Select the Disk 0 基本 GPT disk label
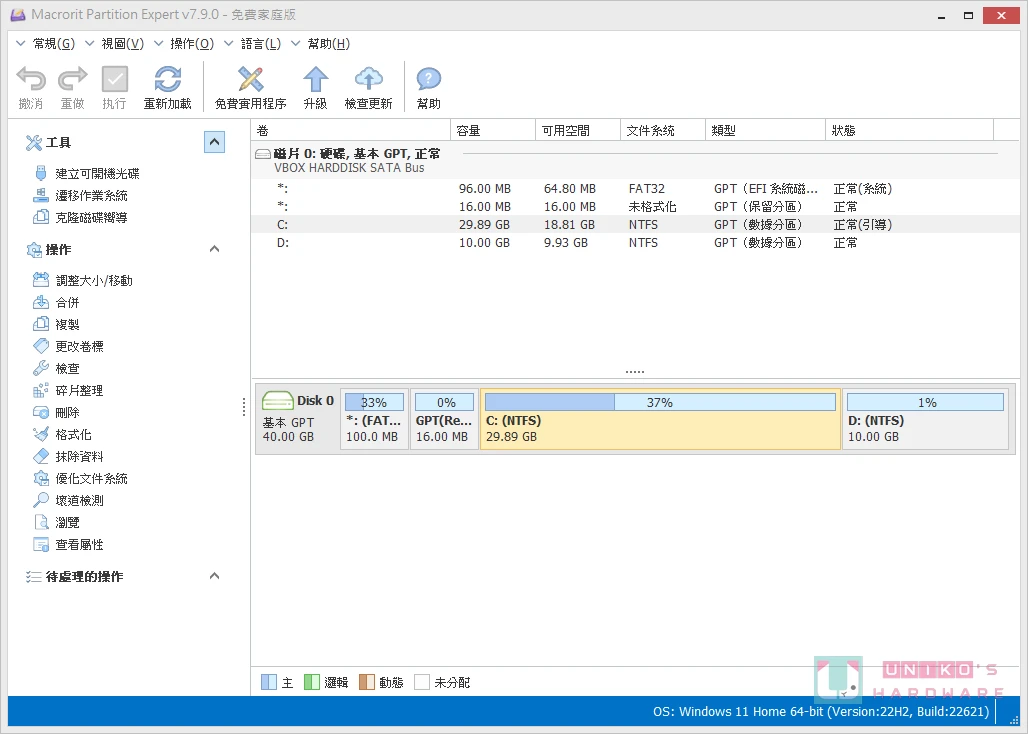The height and width of the screenshot is (734, 1028). point(298,419)
